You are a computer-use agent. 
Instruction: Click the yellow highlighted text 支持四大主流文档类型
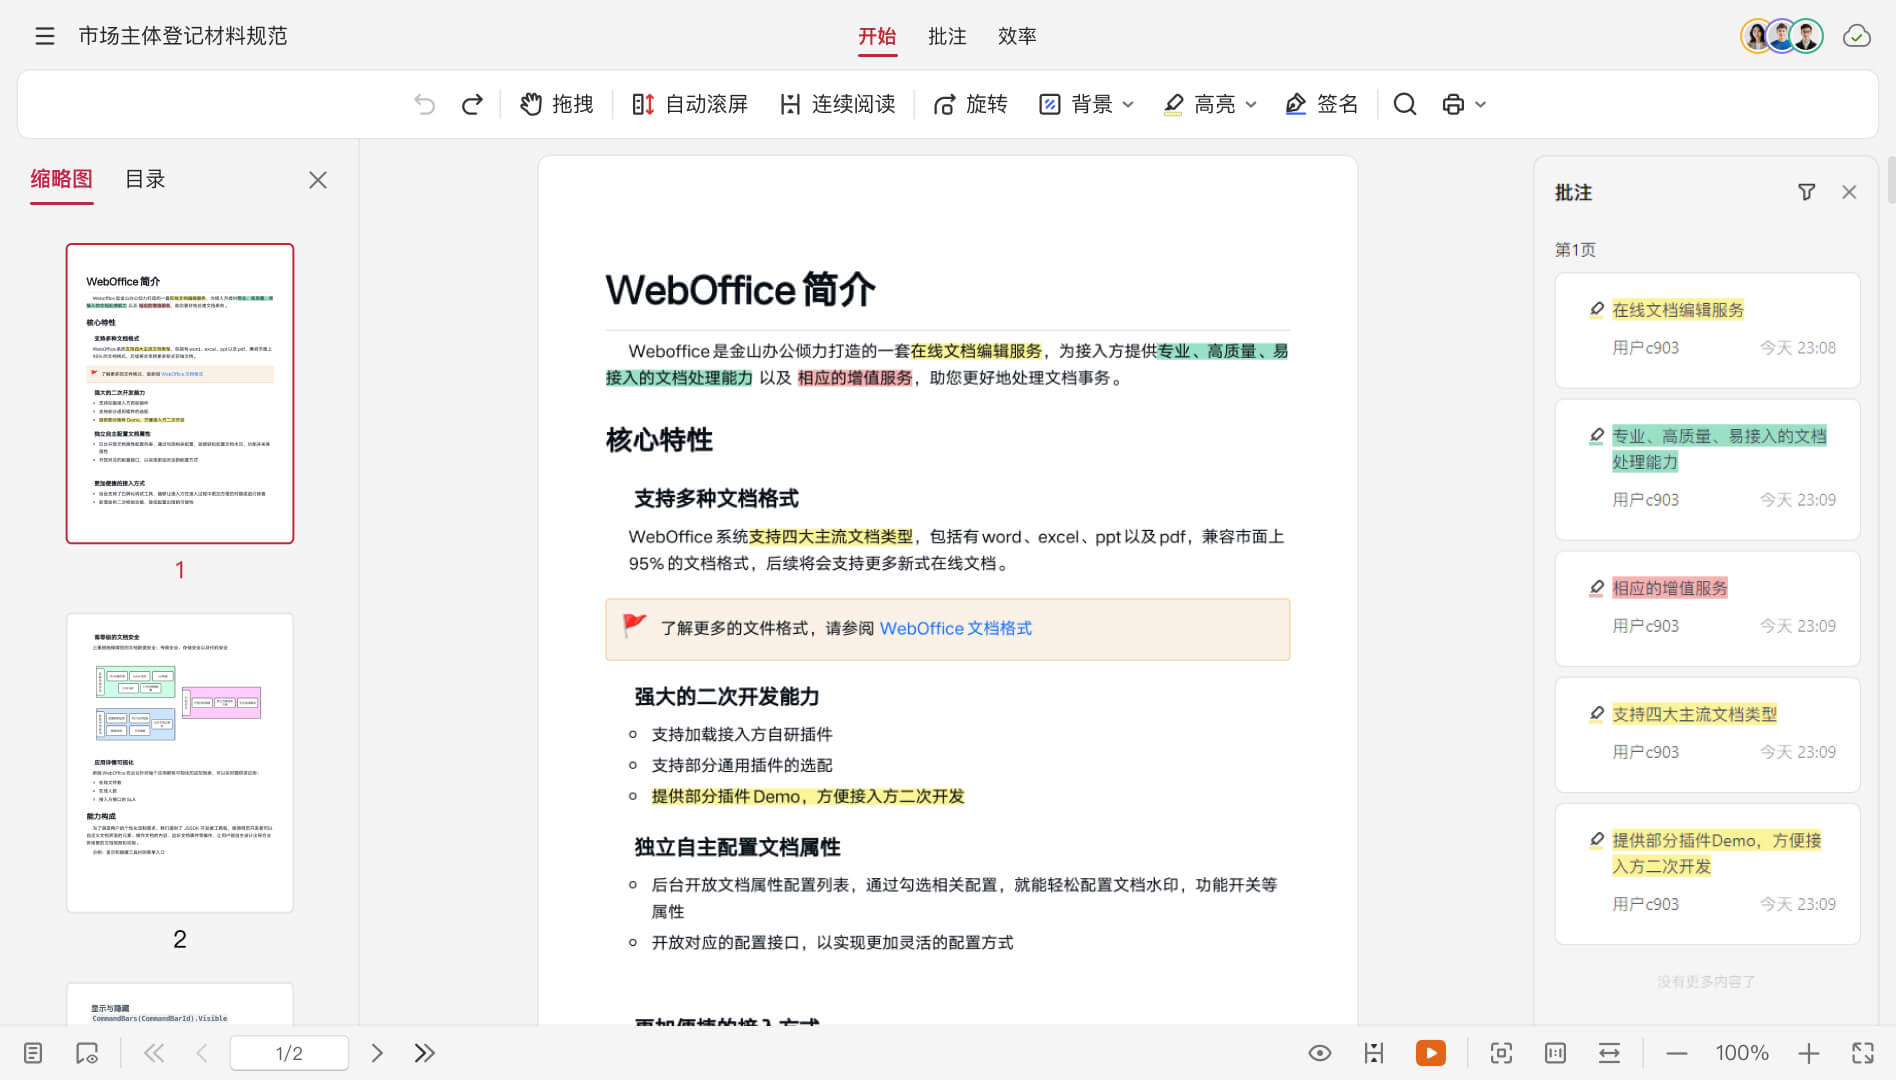(831, 537)
